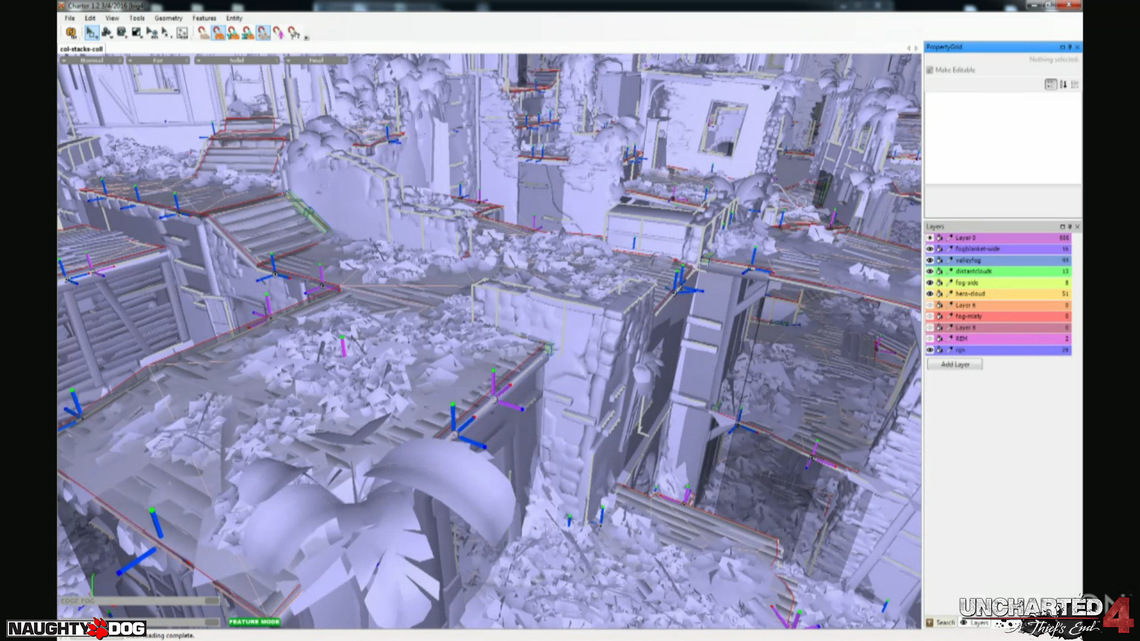Open the Entity menu
Screen dimensions: 1140x641
click(234, 18)
